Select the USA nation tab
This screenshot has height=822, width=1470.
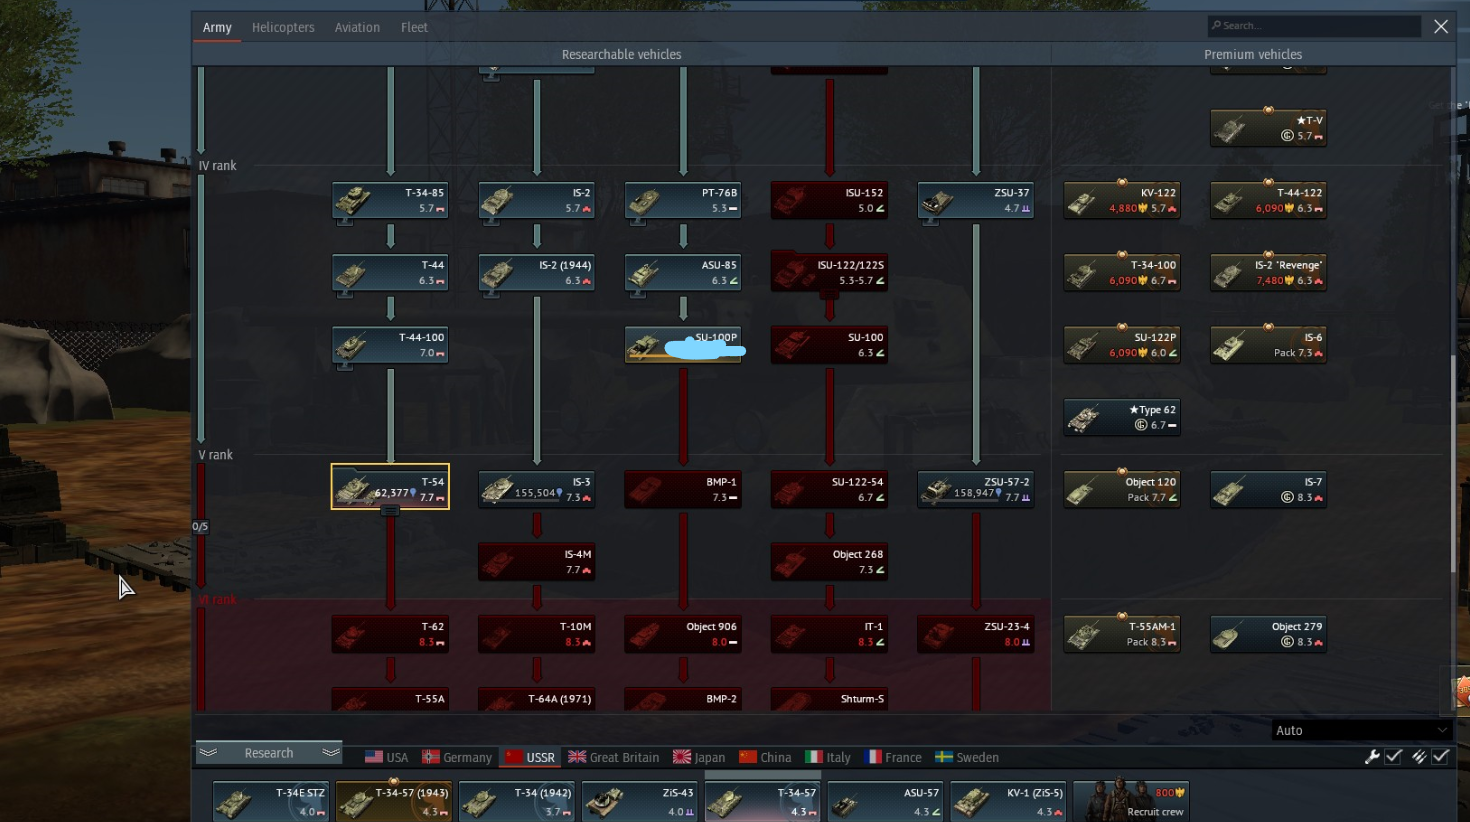[x=386, y=757]
